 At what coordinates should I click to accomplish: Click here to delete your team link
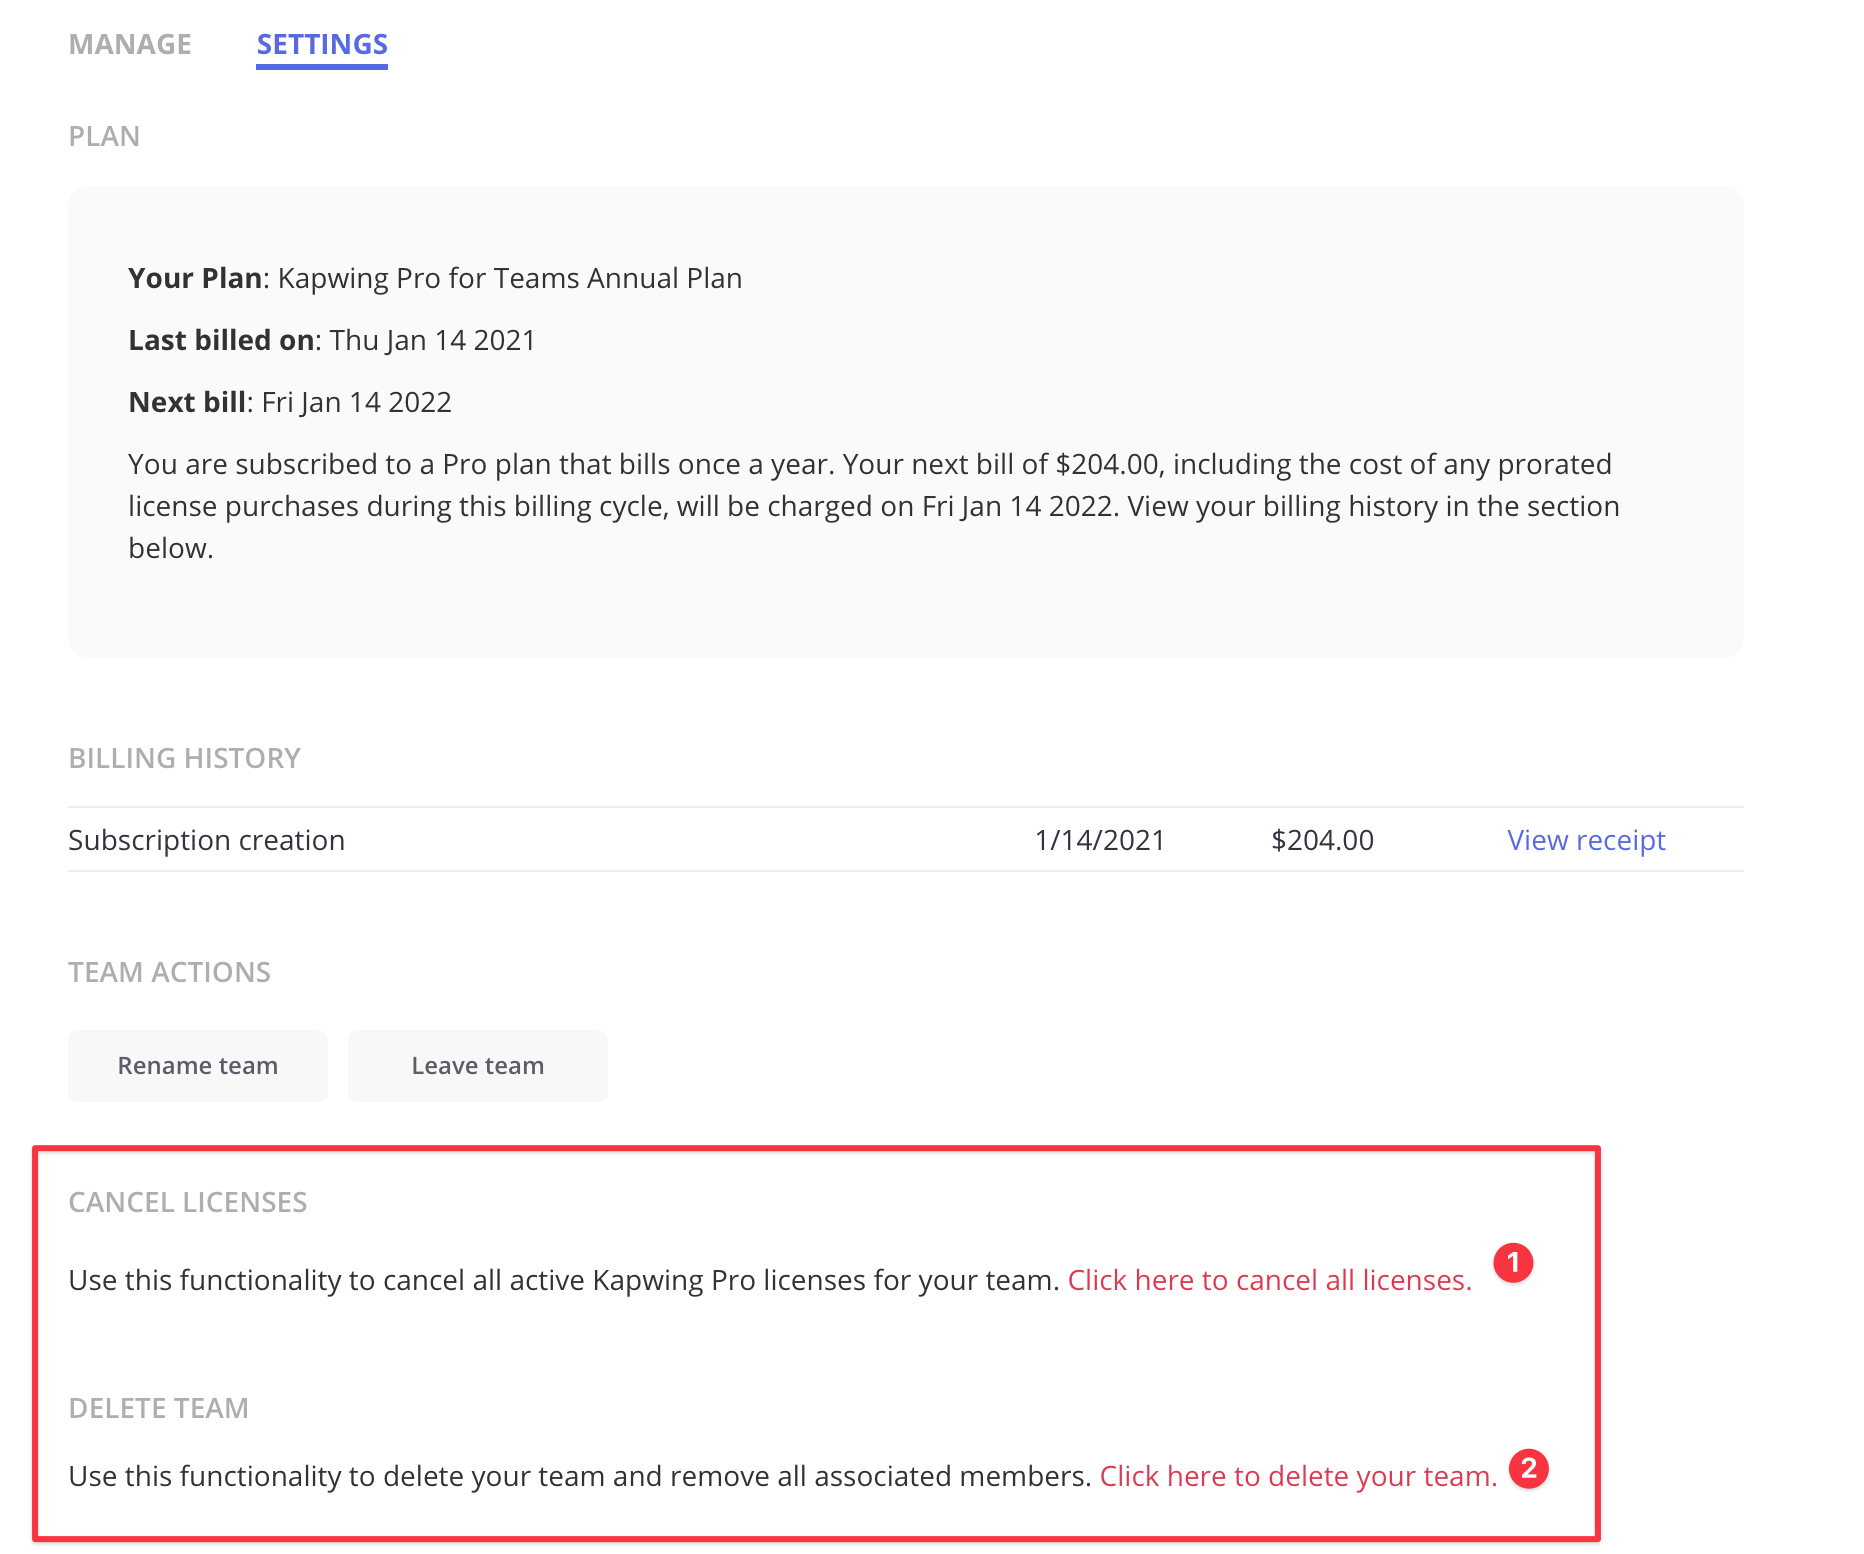coord(1298,1476)
